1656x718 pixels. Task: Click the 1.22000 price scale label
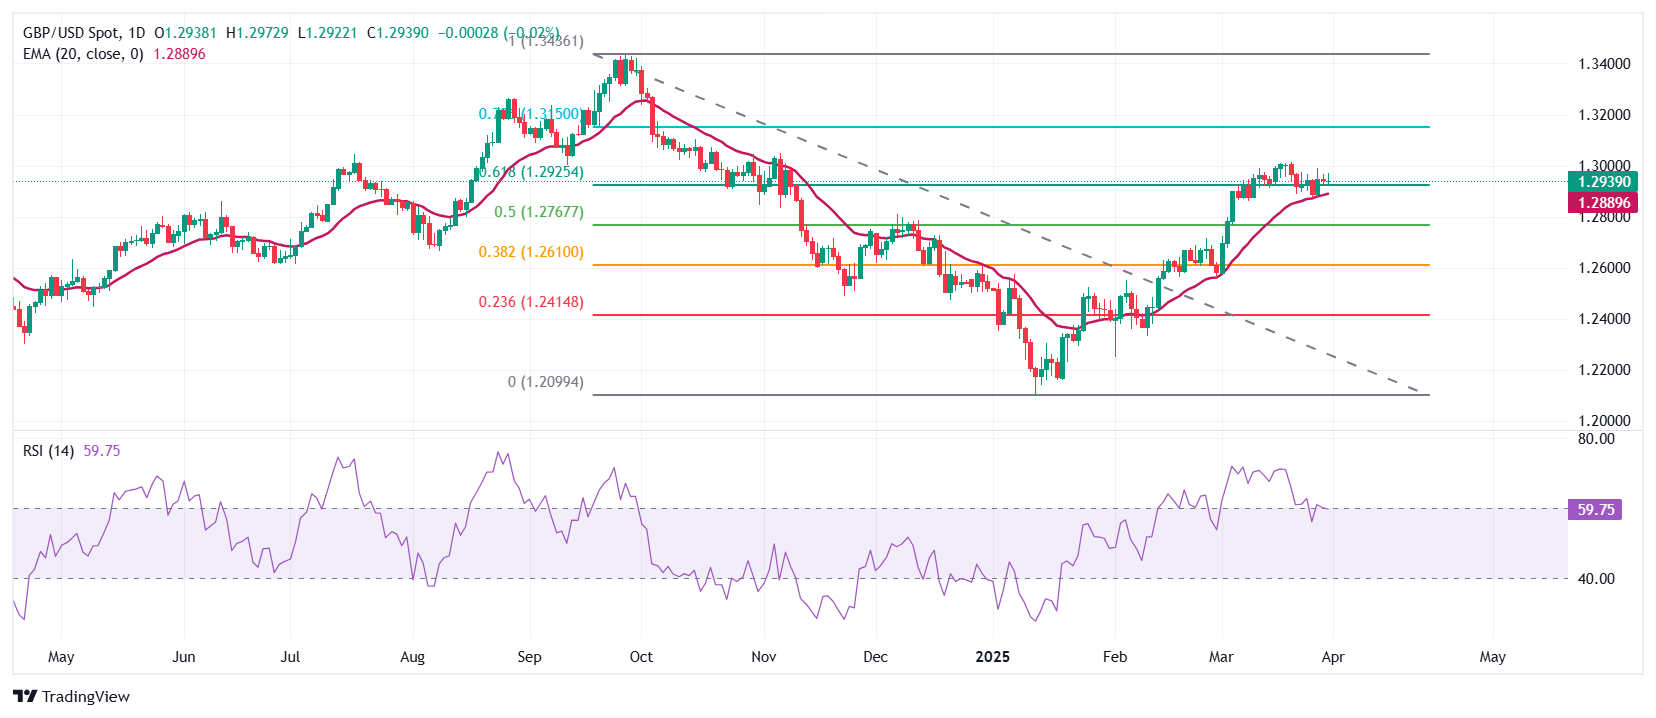(x=1604, y=370)
